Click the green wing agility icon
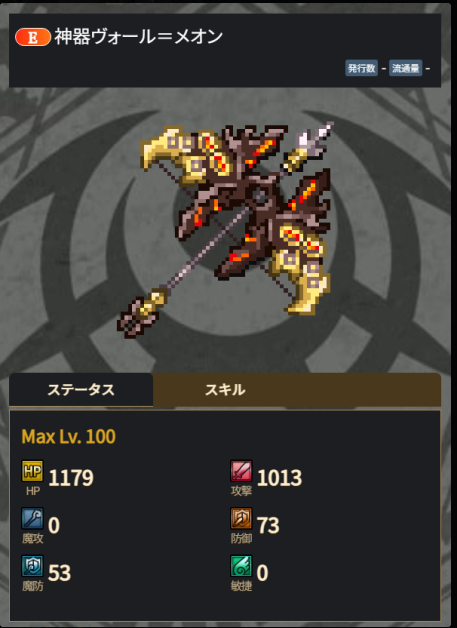 pyautogui.click(x=241, y=566)
